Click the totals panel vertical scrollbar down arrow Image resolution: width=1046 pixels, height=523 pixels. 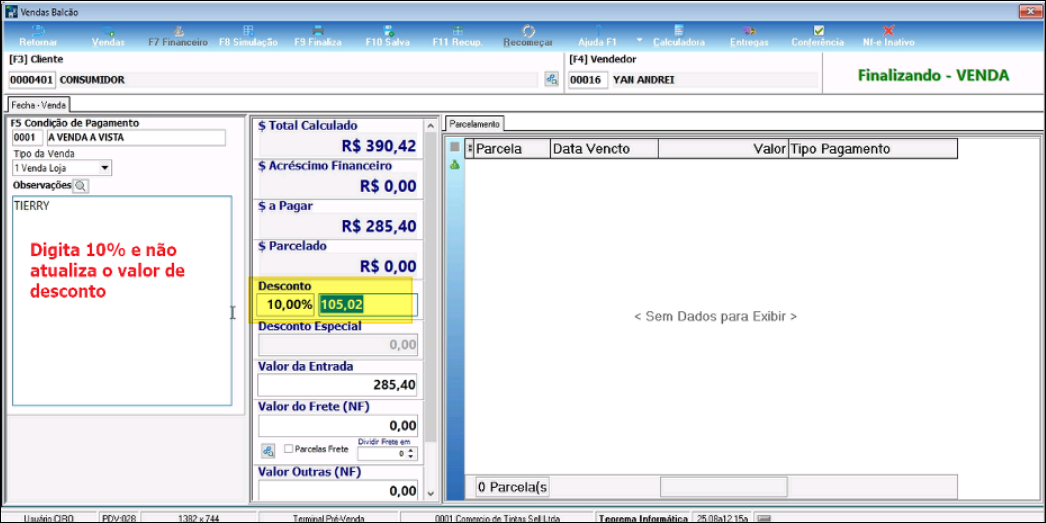click(431, 493)
